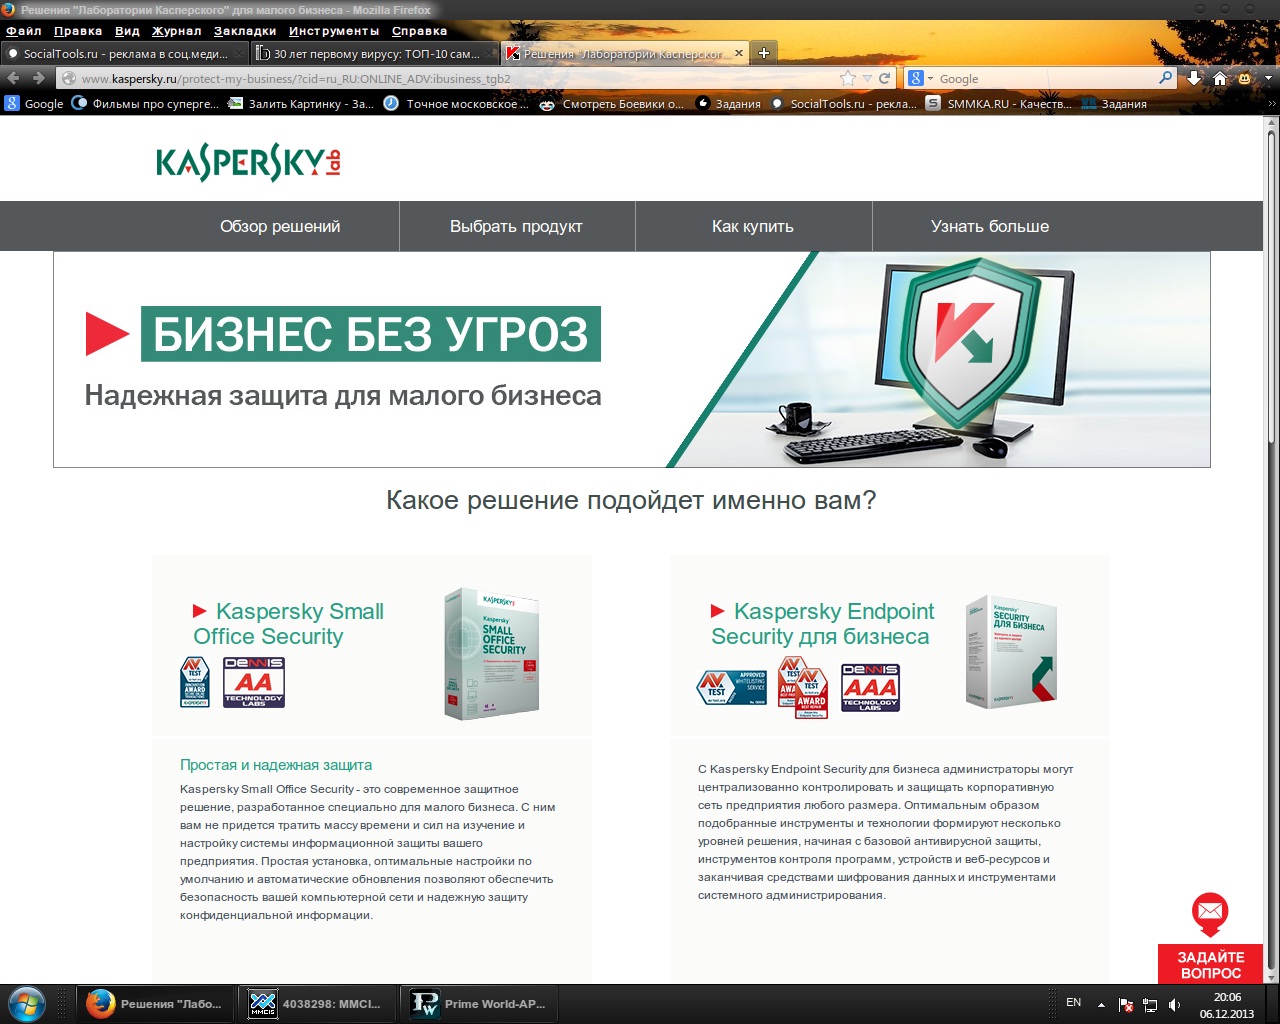Go to the Home page icon
The width and height of the screenshot is (1280, 1024).
click(x=1220, y=78)
